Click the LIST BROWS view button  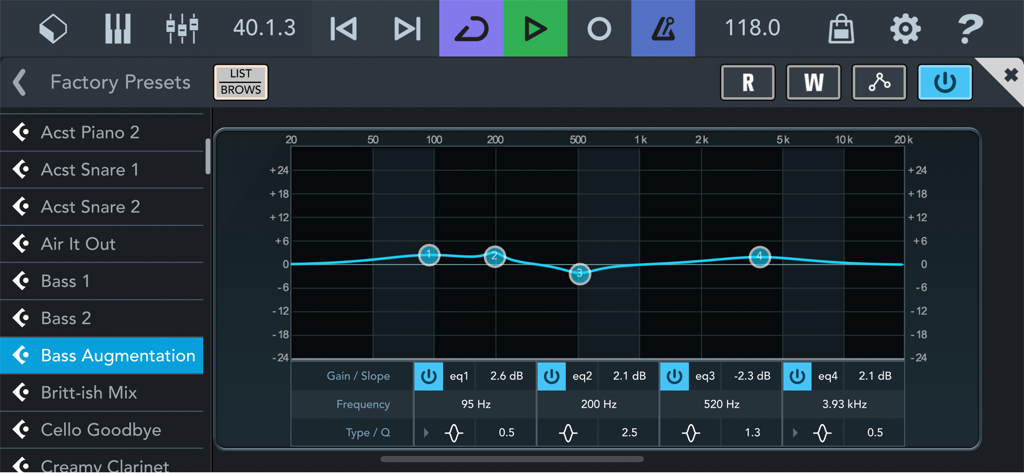coord(240,82)
